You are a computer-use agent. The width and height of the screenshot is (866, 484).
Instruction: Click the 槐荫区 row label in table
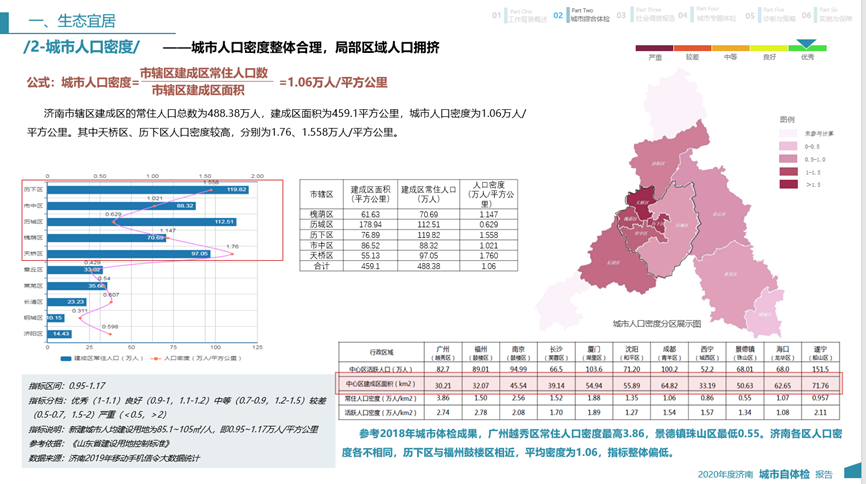(x=321, y=214)
